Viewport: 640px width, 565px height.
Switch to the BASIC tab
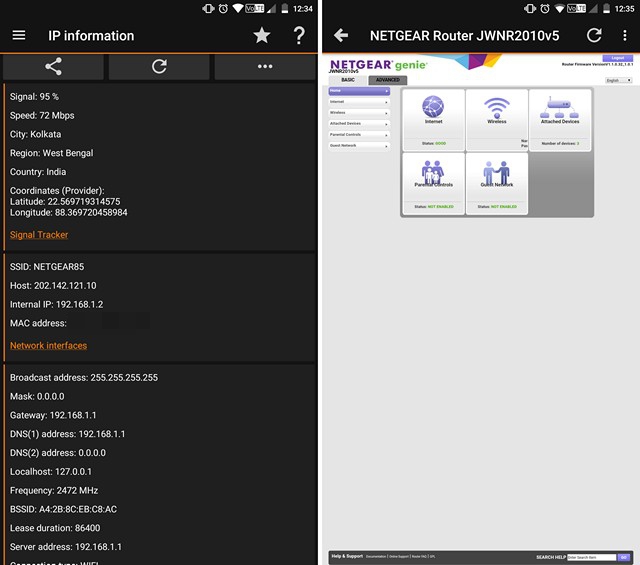point(348,80)
